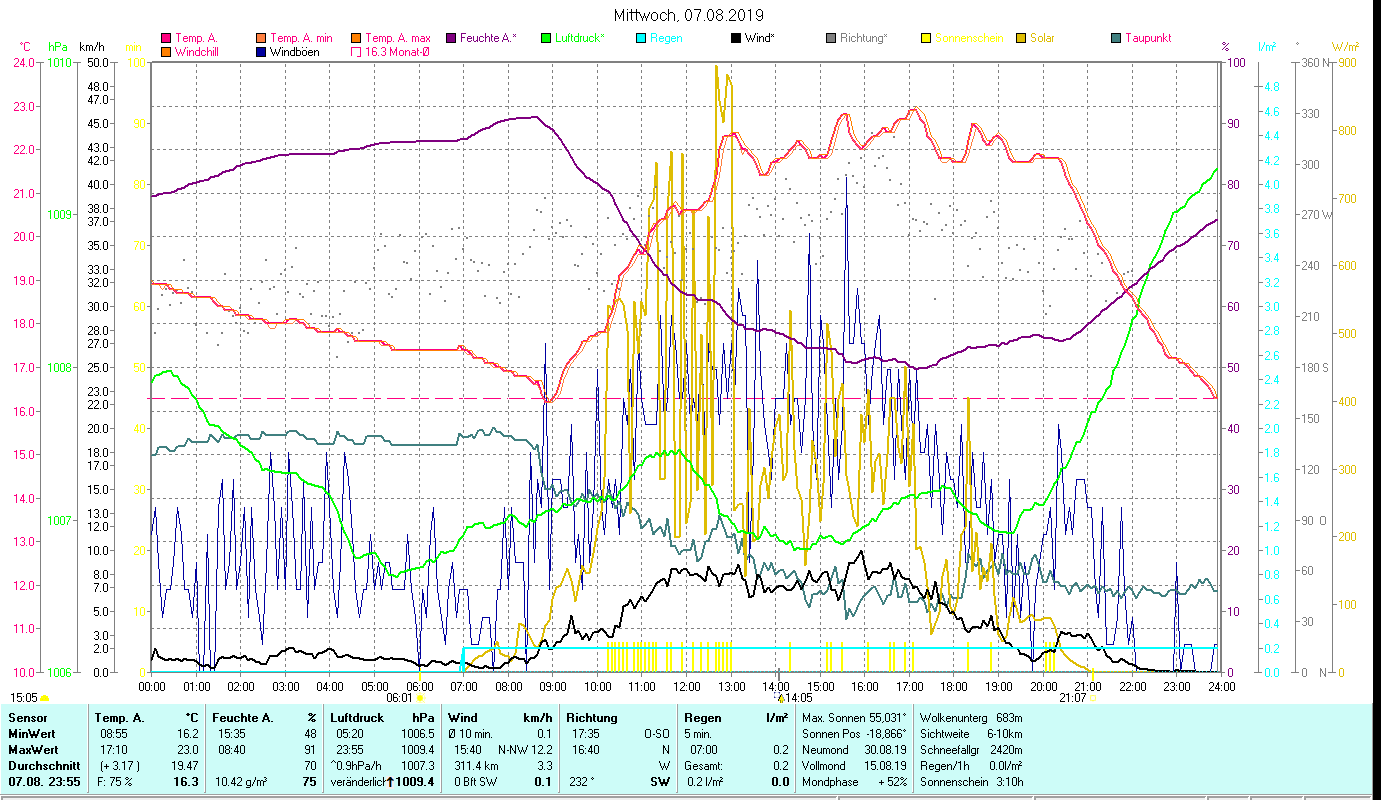The image size is (1381, 800).
Task: Click the Luftdruck column header in data table
Action: tap(357, 717)
